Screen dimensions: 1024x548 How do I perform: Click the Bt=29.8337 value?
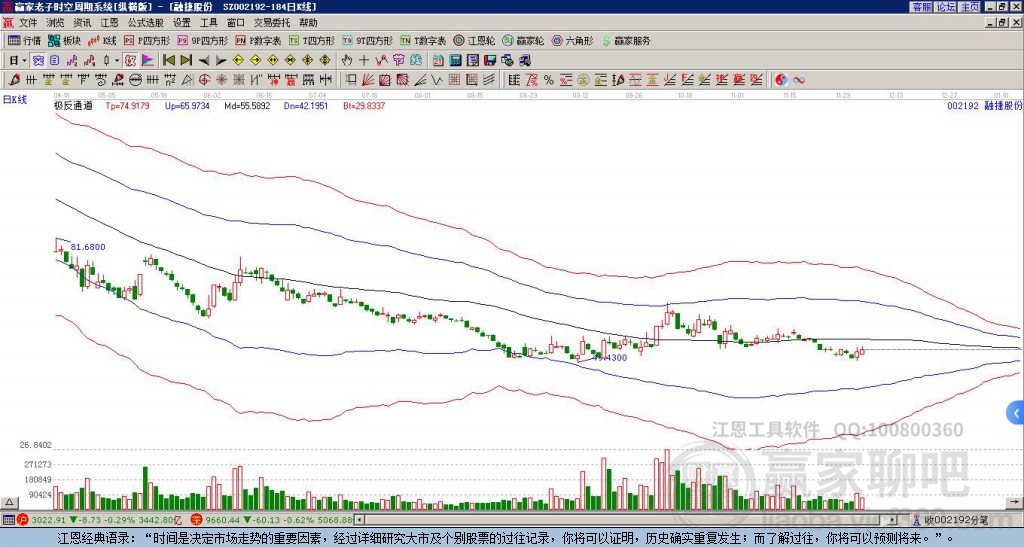pyautogui.click(x=364, y=105)
